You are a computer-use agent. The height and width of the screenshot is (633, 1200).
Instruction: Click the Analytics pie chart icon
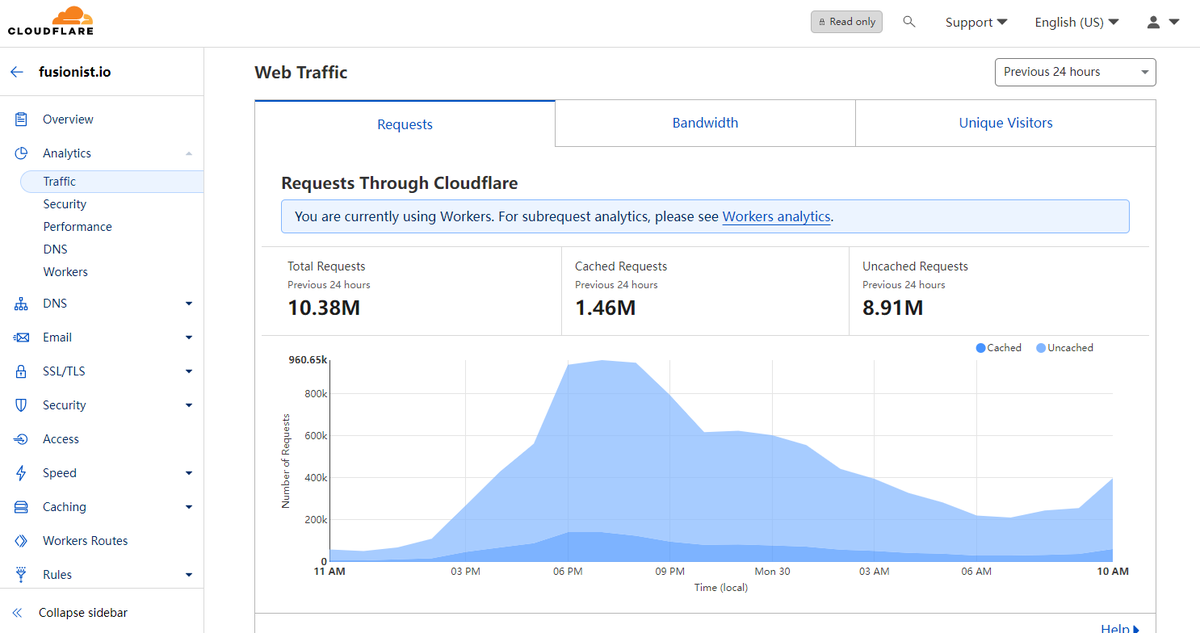[21, 153]
